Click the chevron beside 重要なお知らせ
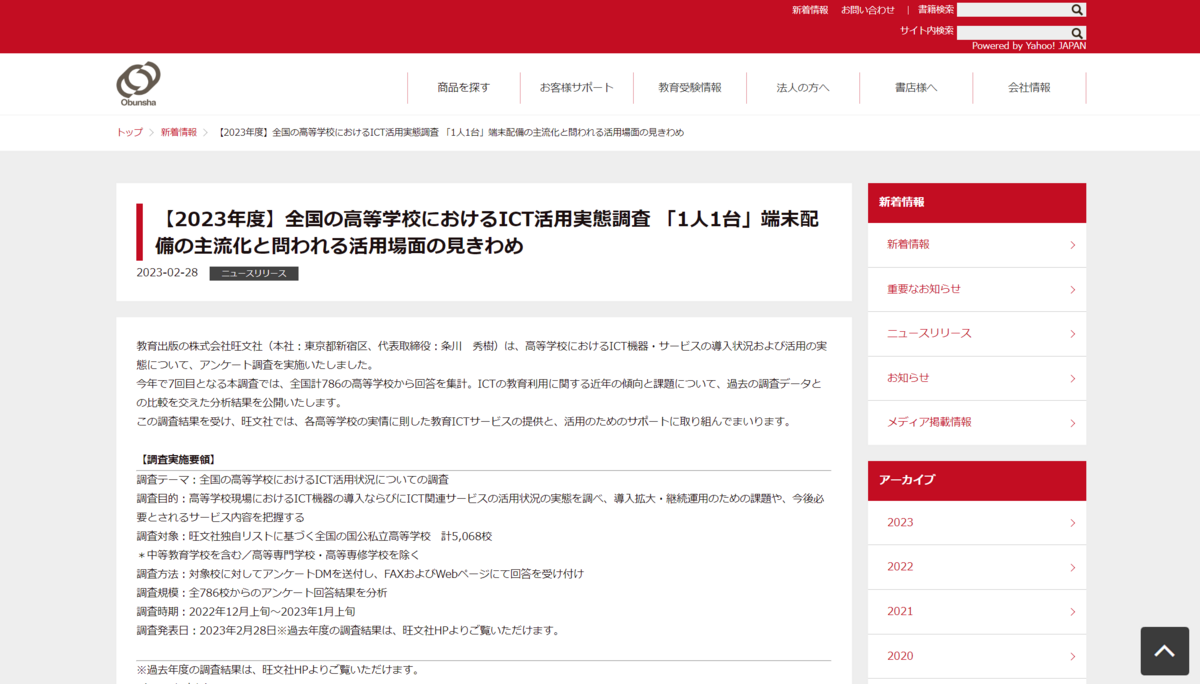This screenshot has height=684, width=1200. pyautogui.click(x=1073, y=290)
